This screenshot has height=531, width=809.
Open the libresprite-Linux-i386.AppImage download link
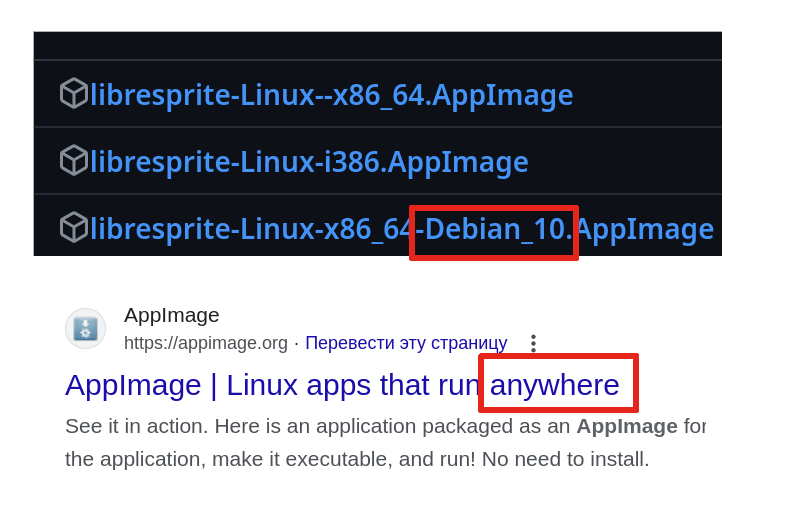309,162
